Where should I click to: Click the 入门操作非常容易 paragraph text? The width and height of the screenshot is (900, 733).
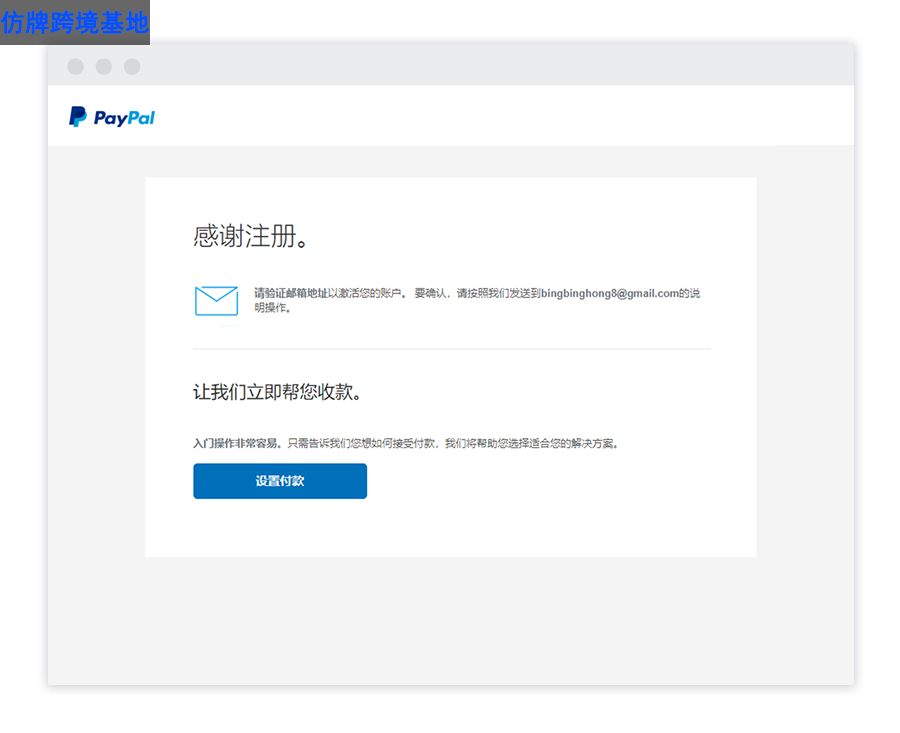405,443
